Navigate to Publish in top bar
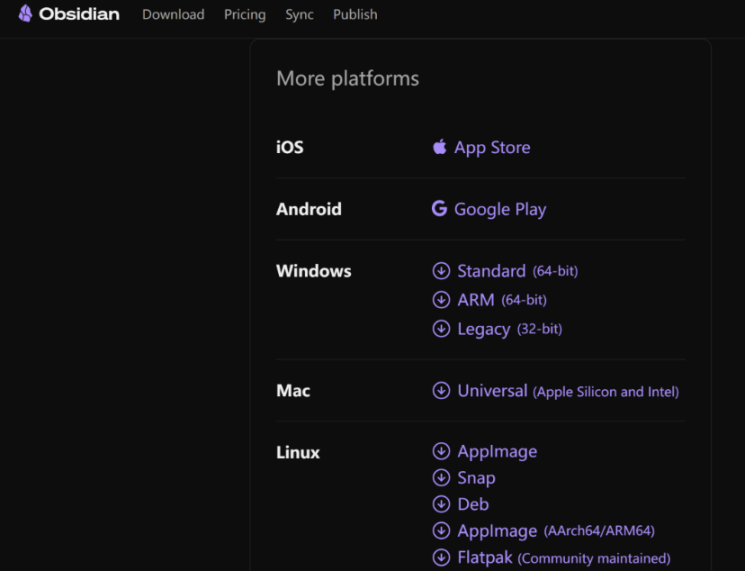 pyautogui.click(x=355, y=15)
